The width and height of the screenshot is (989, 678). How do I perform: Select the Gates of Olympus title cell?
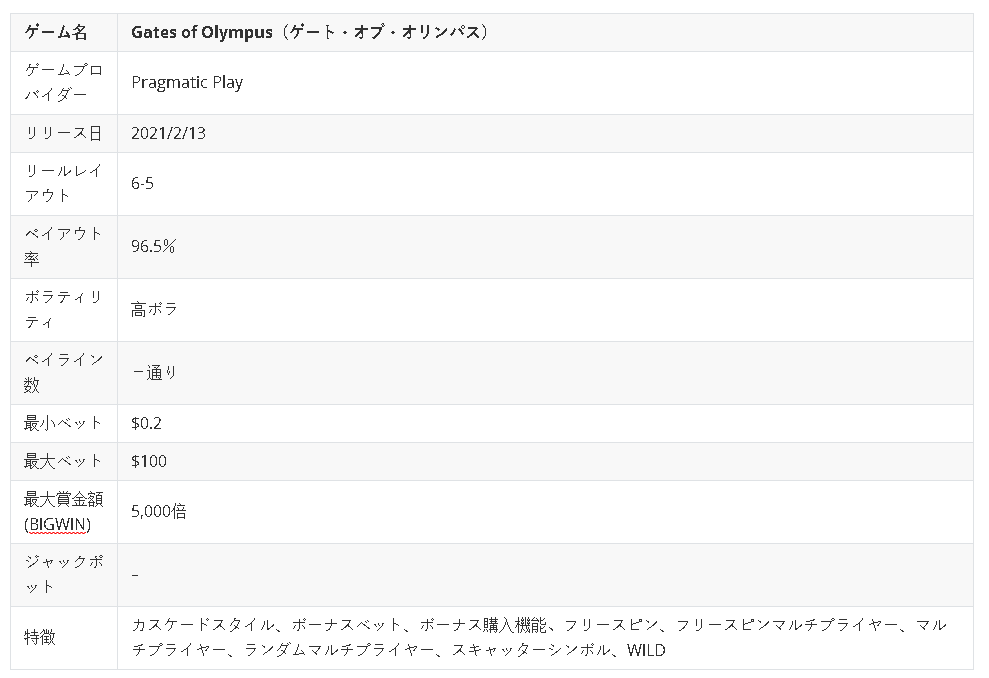(311, 32)
